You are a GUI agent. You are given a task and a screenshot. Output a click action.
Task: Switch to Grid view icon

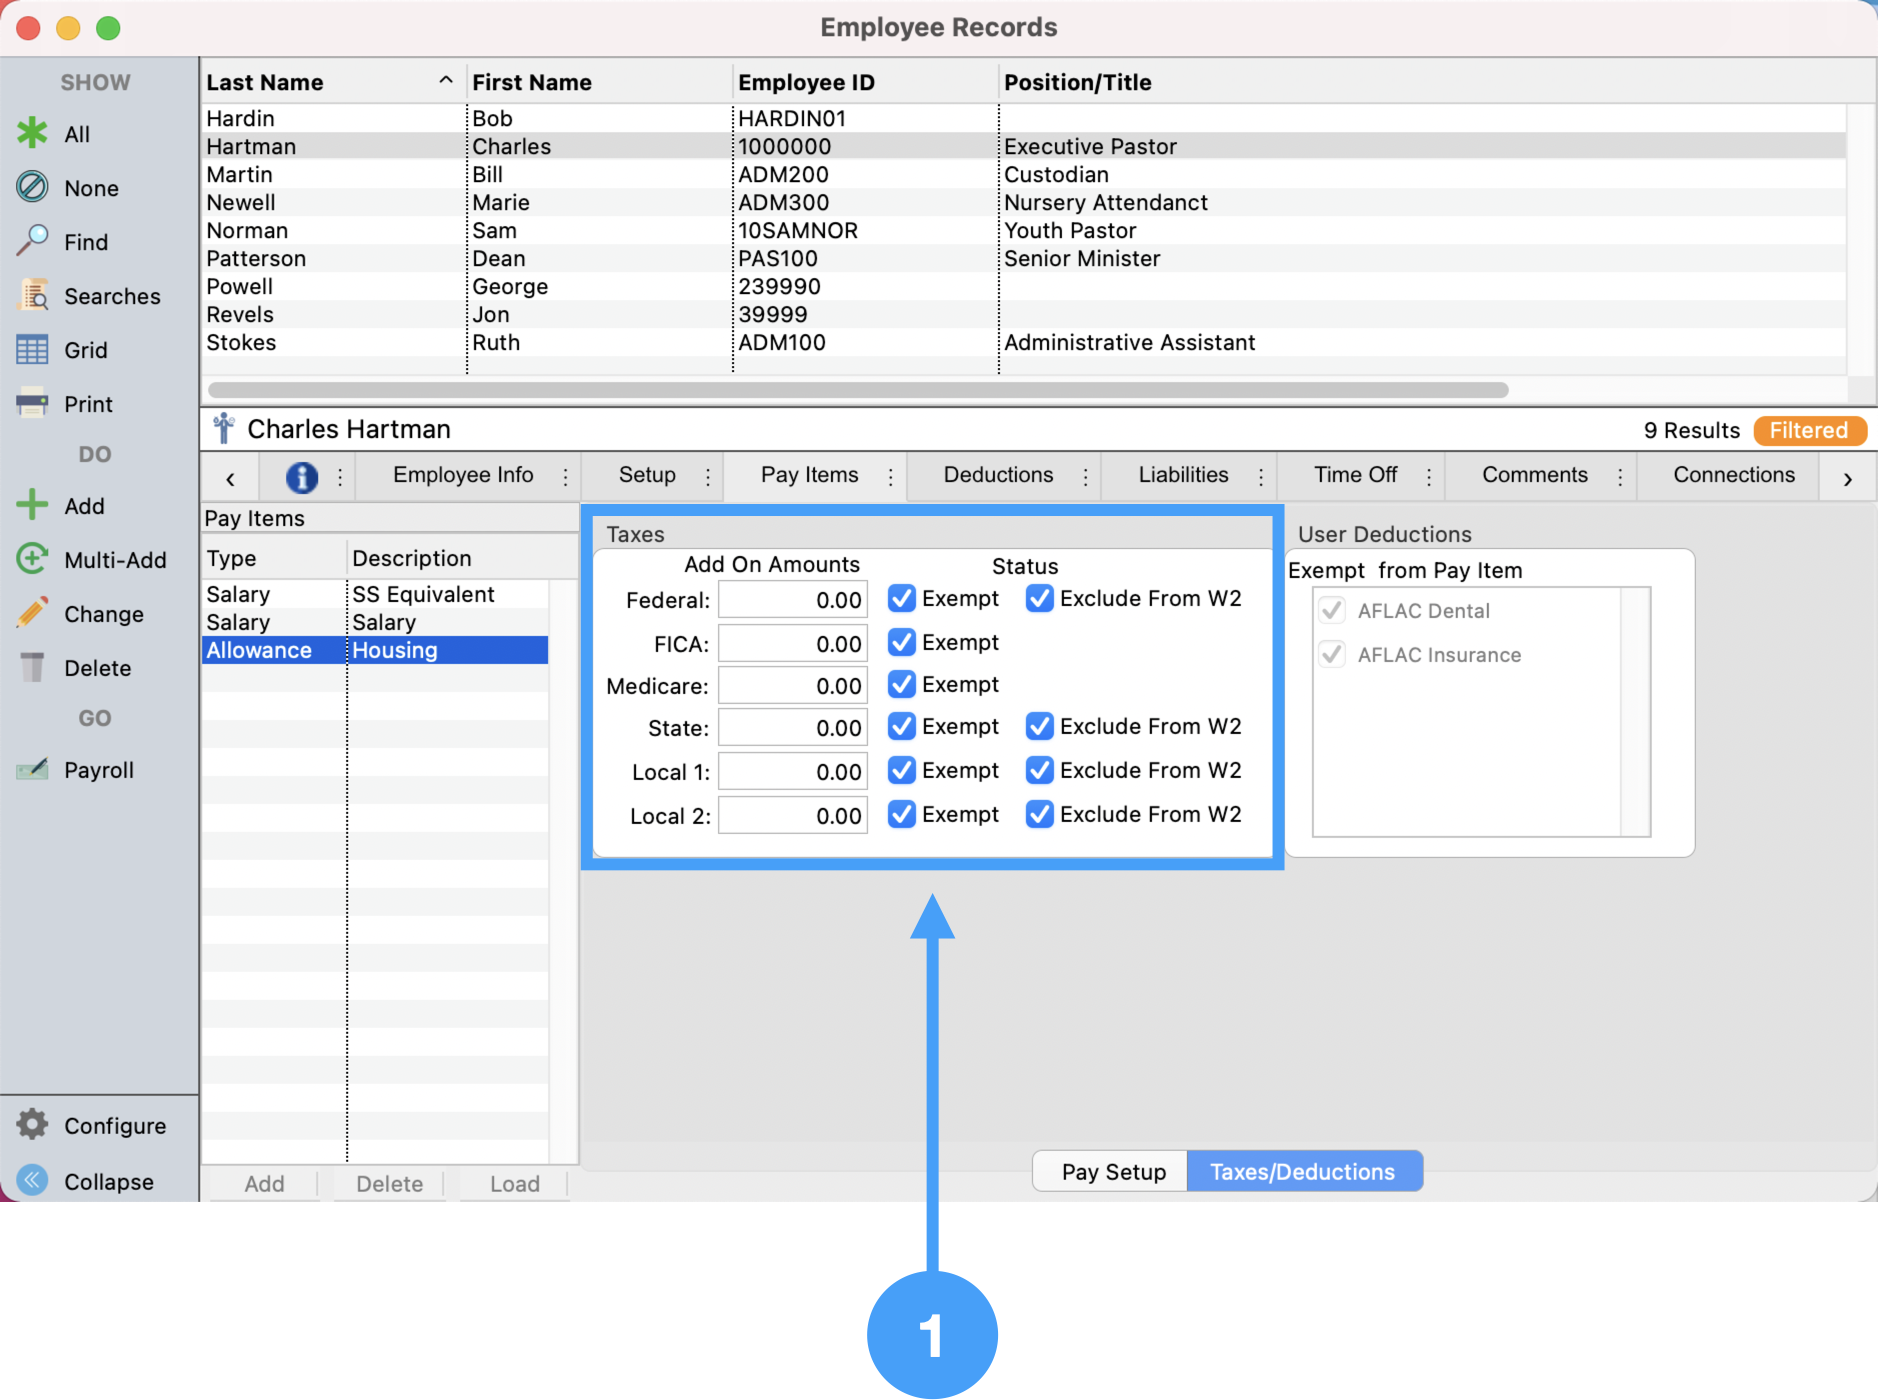[32, 350]
